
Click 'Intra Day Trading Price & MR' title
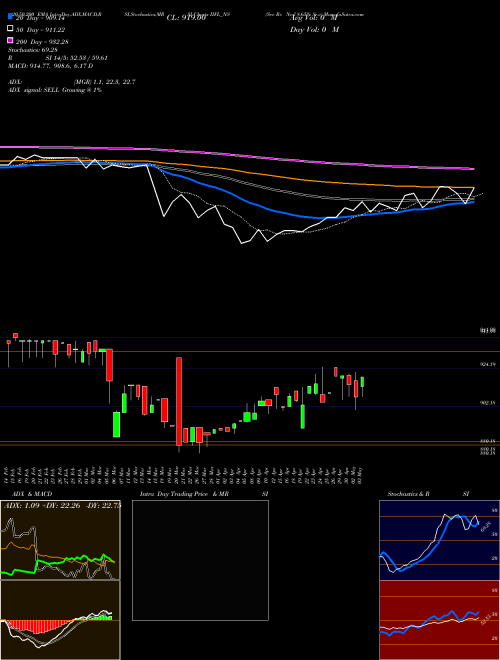point(184,494)
